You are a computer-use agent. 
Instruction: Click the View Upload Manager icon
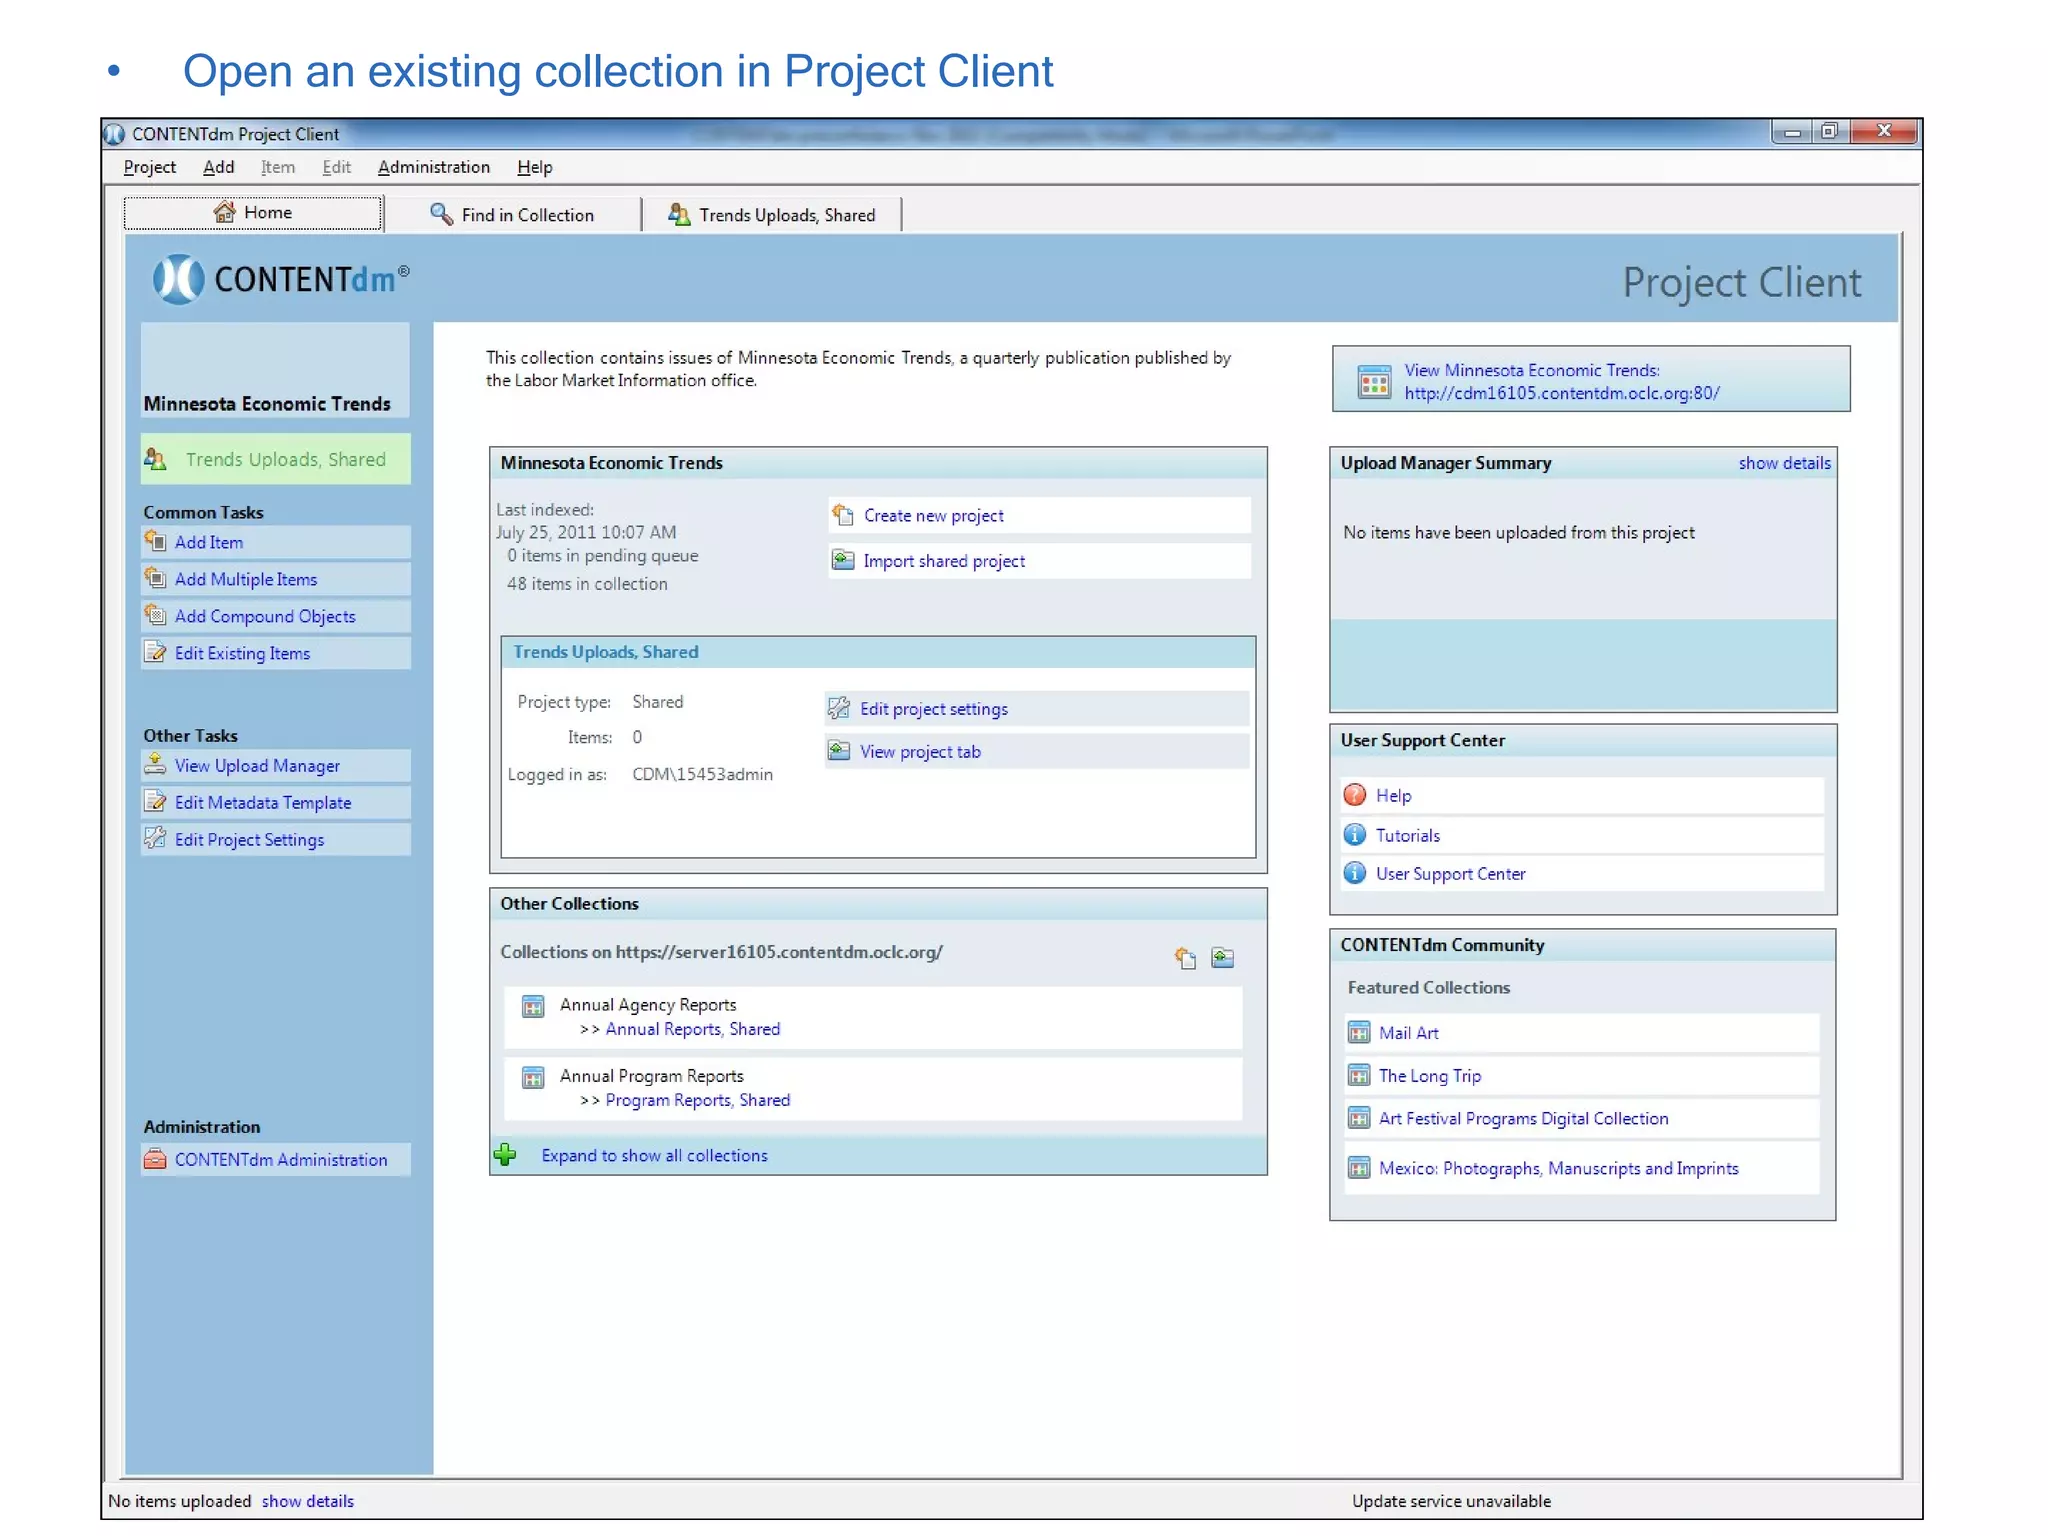click(156, 765)
